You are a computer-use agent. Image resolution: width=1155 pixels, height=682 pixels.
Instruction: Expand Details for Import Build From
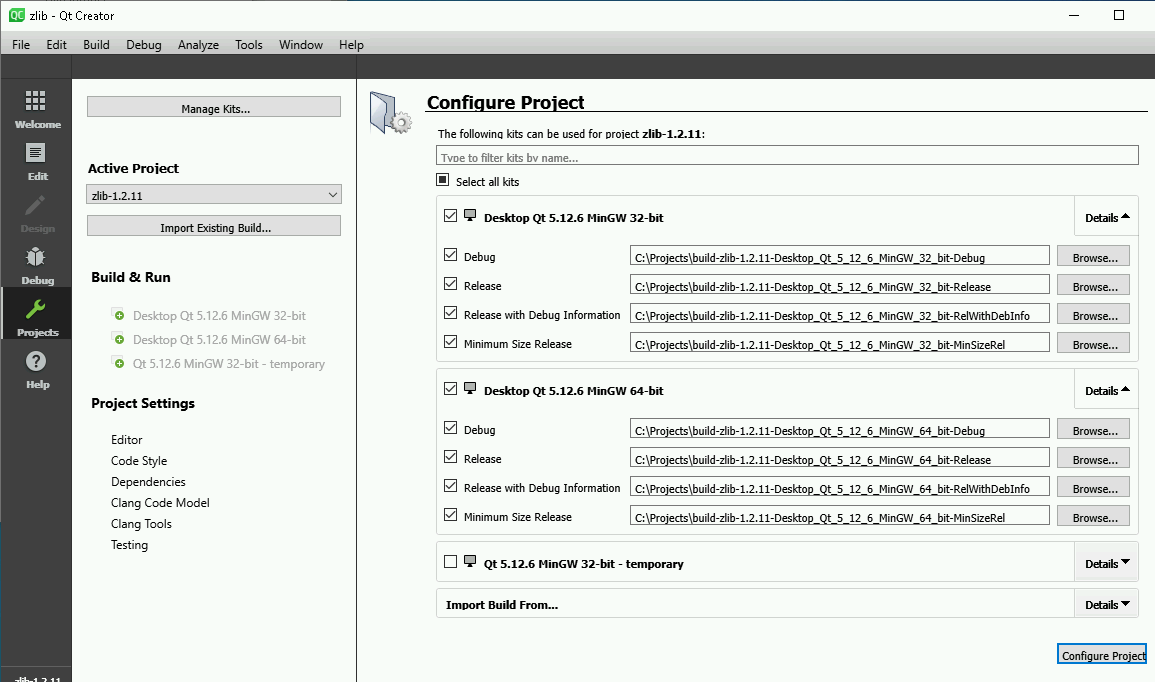[1106, 605]
